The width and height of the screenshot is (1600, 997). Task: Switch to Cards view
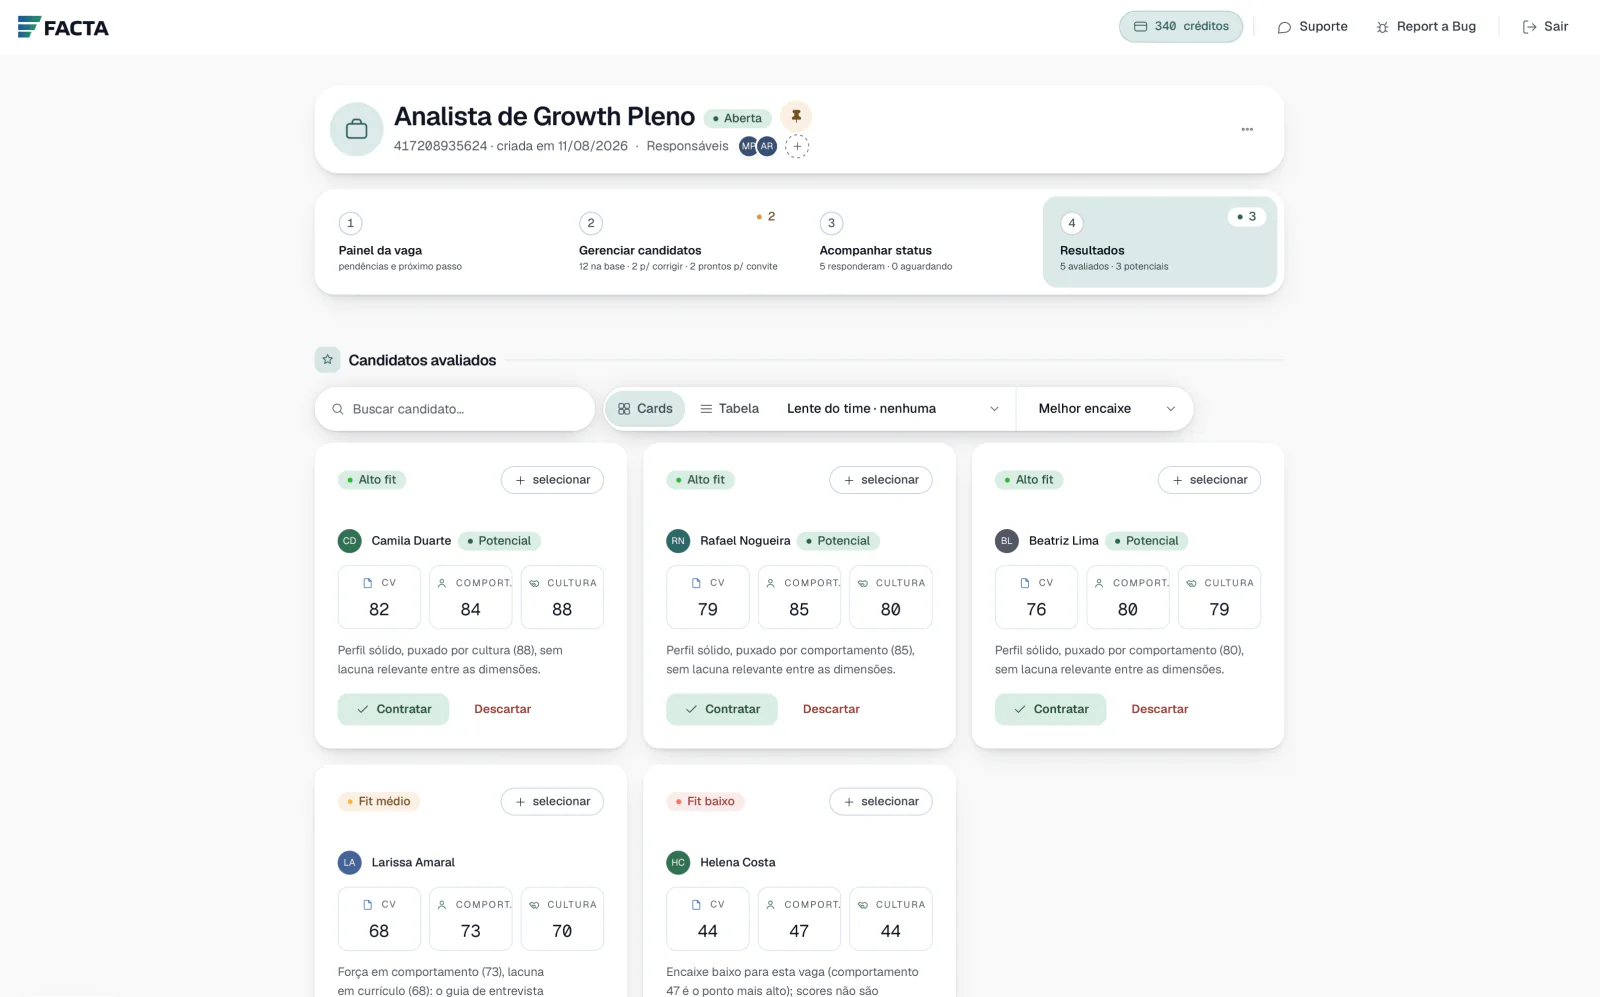tap(645, 409)
